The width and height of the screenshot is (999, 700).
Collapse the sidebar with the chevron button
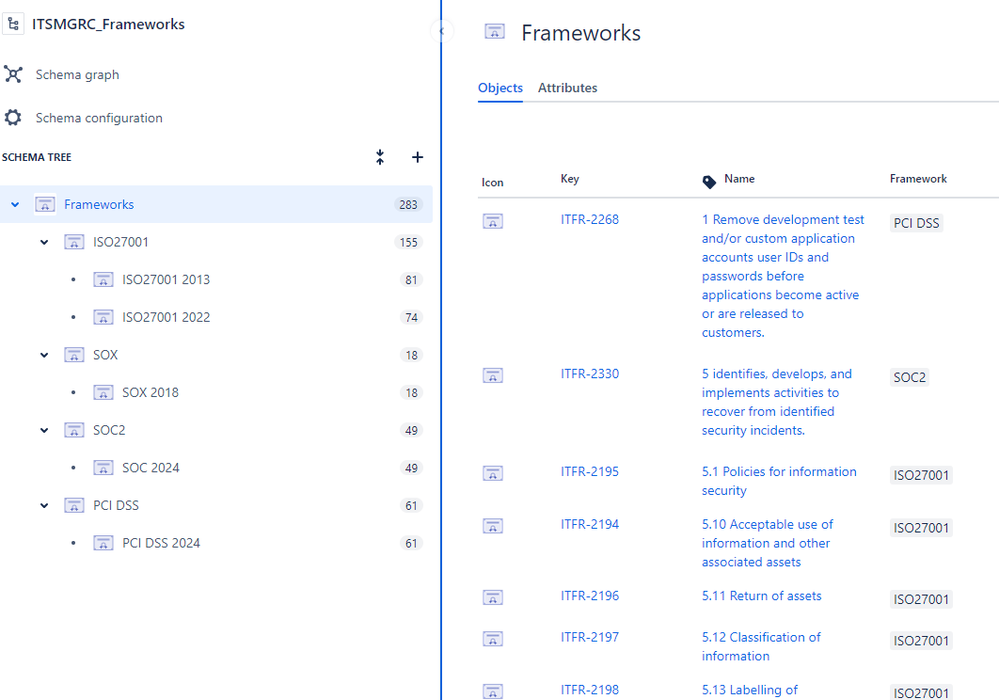[x=441, y=31]
